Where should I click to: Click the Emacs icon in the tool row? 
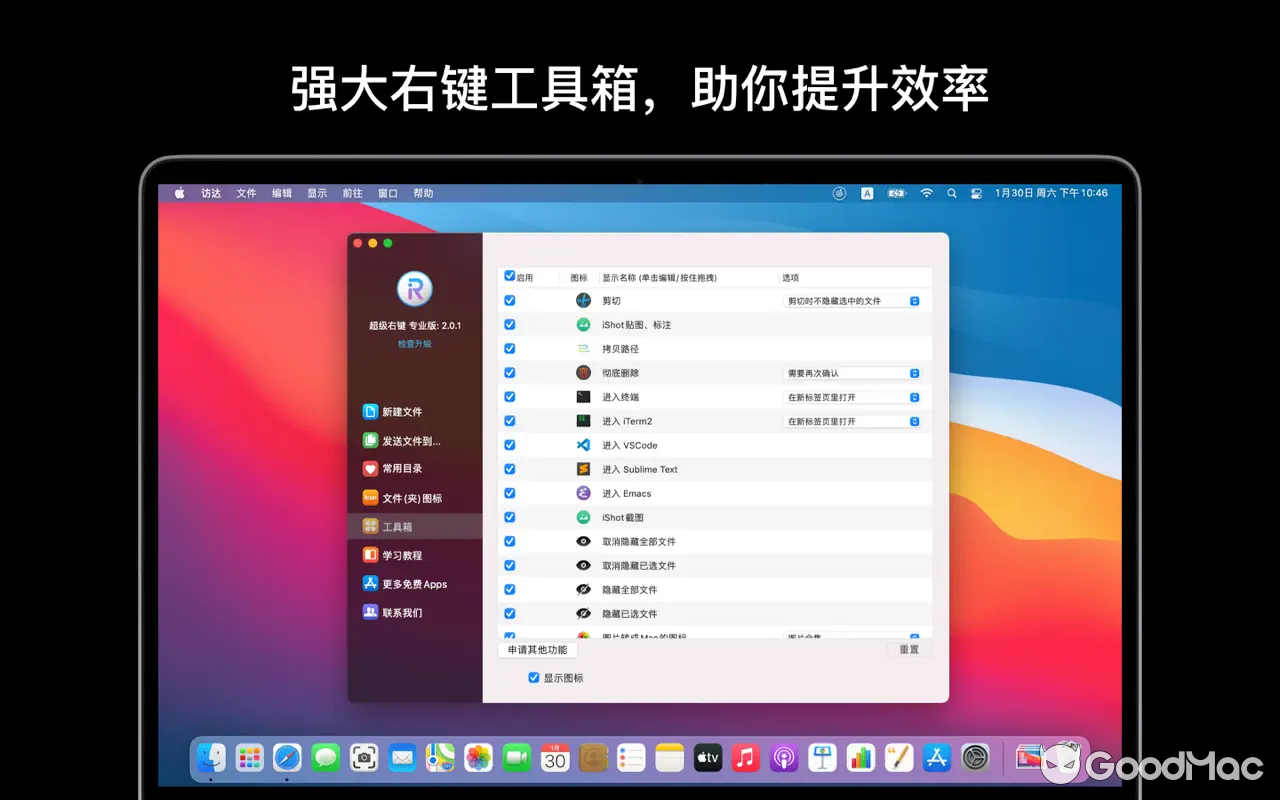click(x=584, y=492)
